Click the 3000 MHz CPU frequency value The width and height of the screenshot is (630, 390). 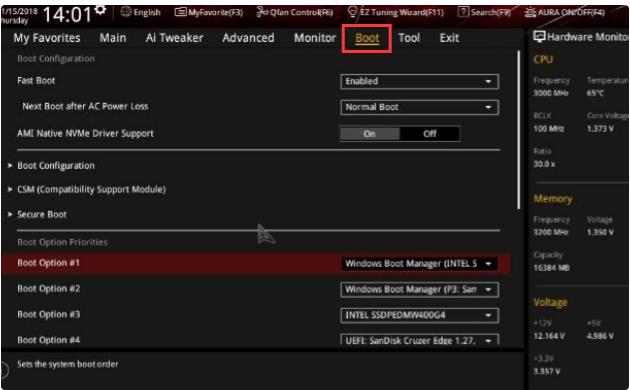(x=550, y=93)
